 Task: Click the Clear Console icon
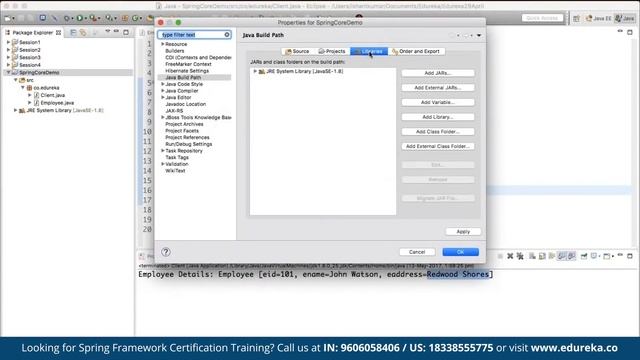coord(533,256)
